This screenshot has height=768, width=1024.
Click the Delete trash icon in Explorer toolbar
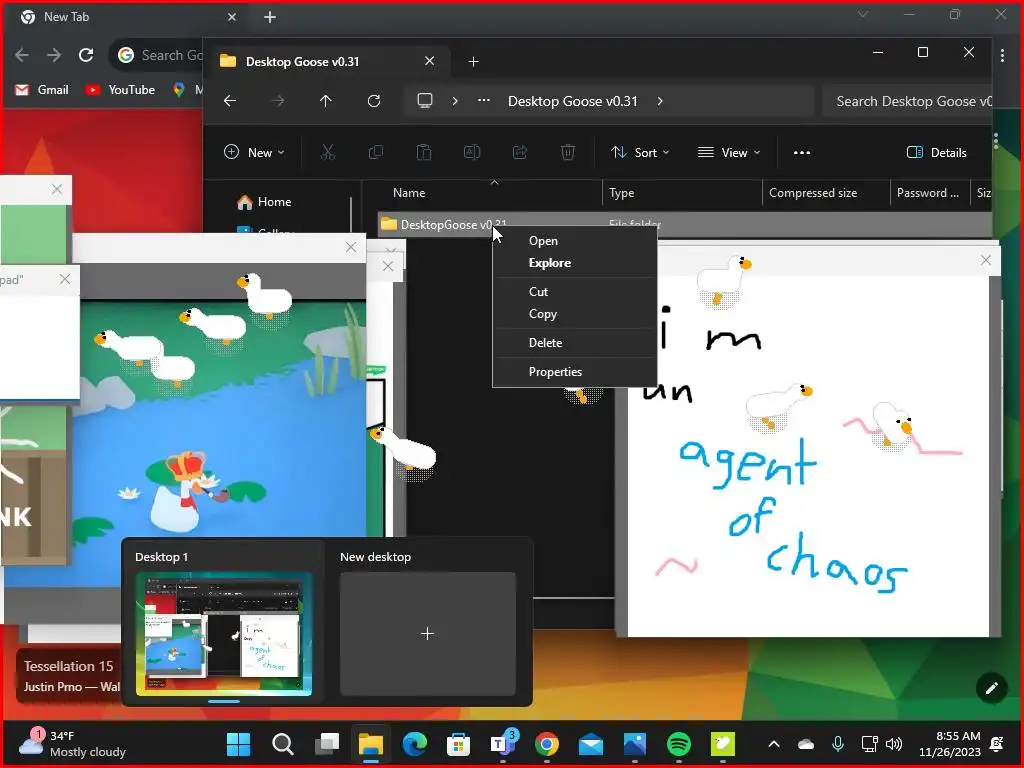tap(568, 153)
